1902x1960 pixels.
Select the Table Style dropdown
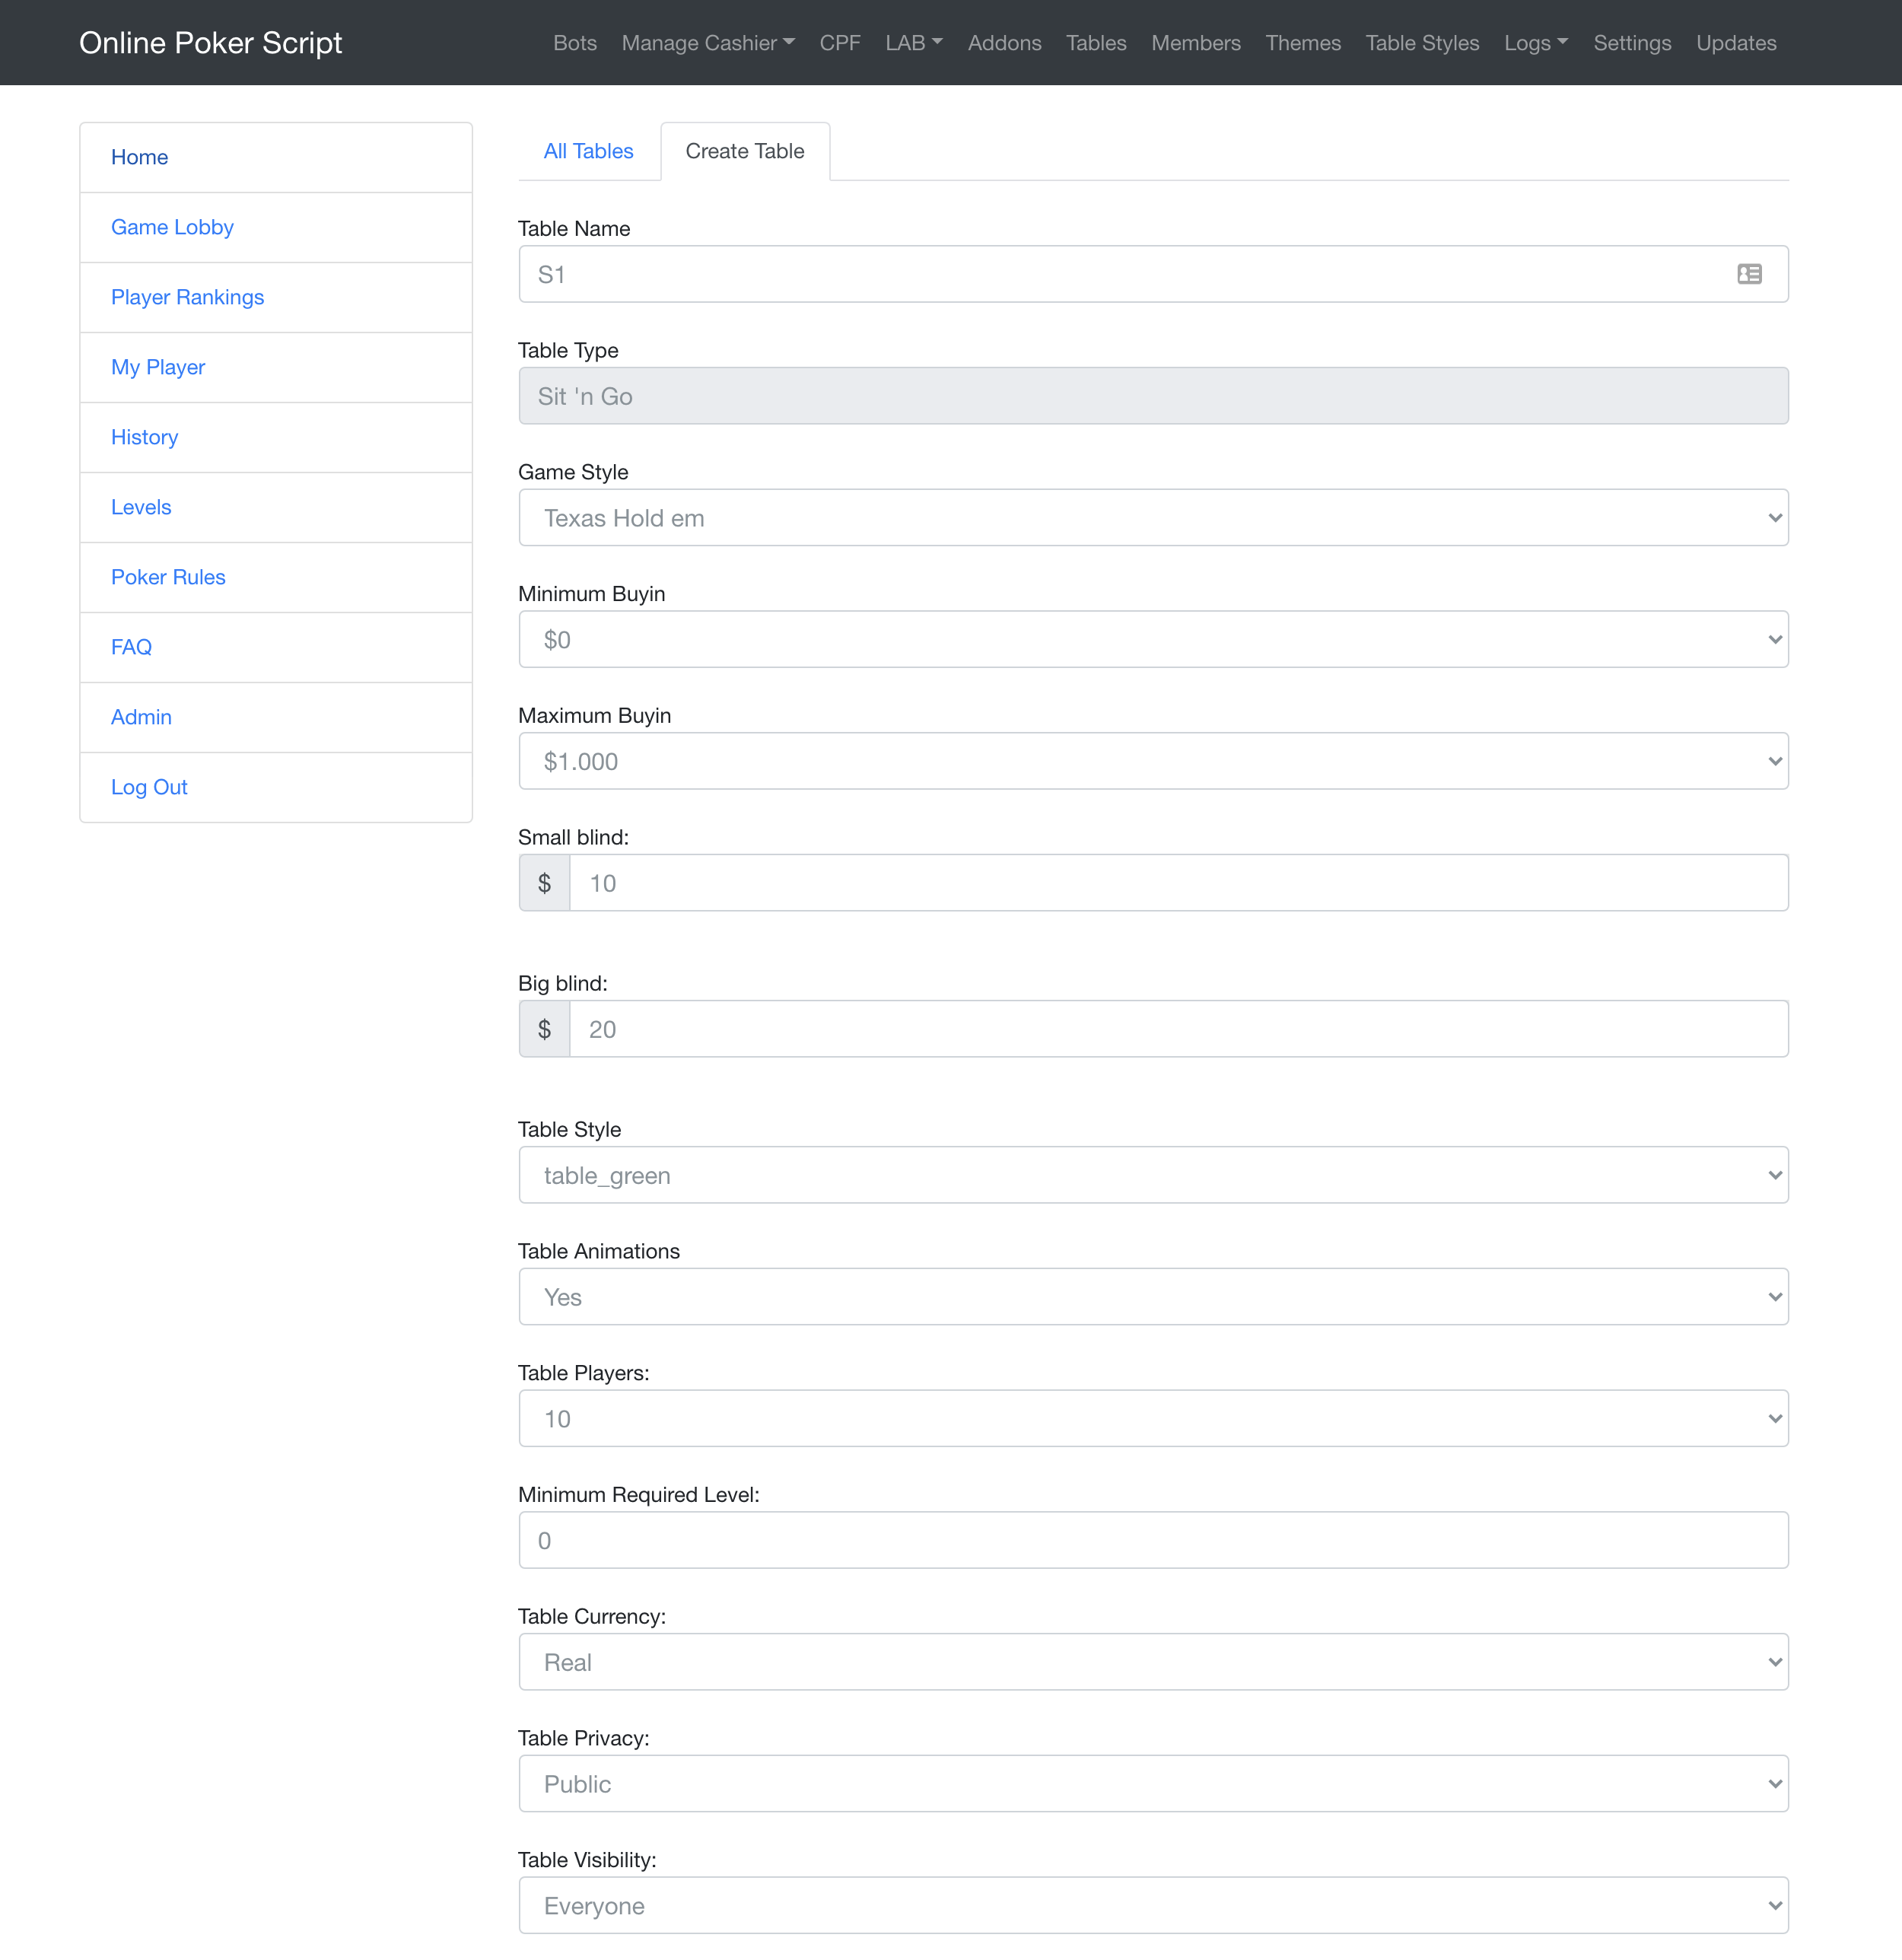(x=1152, y=1175)
